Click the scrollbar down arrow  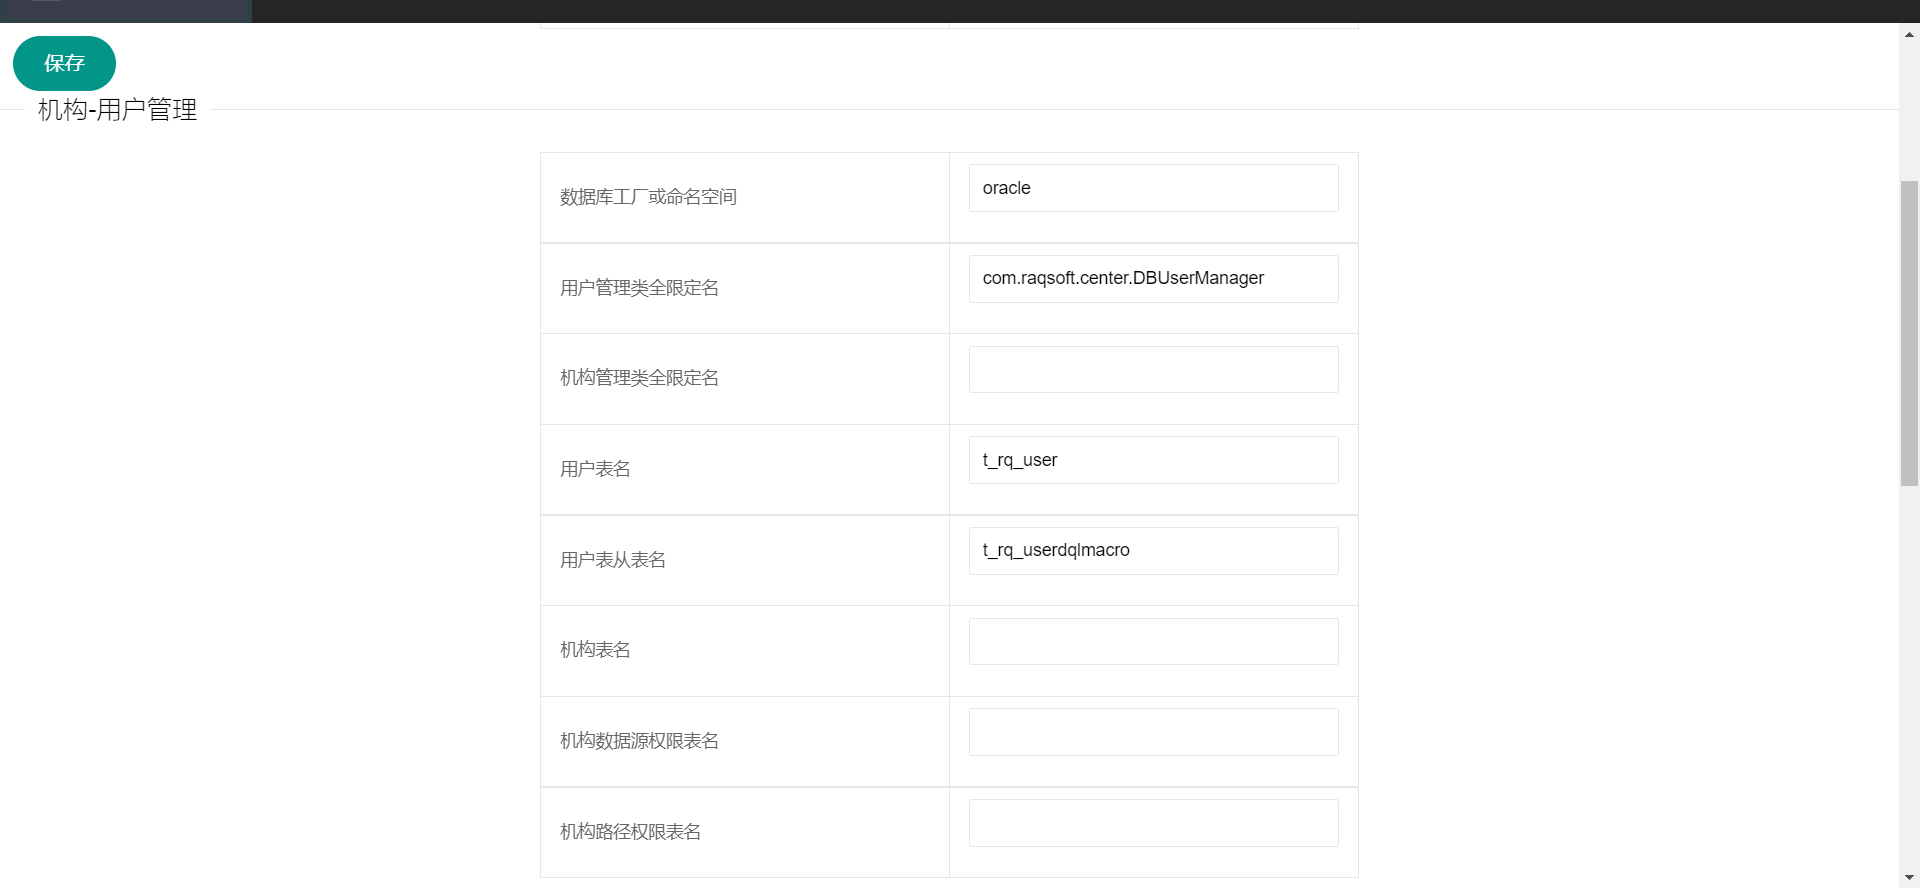point(1909,878)
